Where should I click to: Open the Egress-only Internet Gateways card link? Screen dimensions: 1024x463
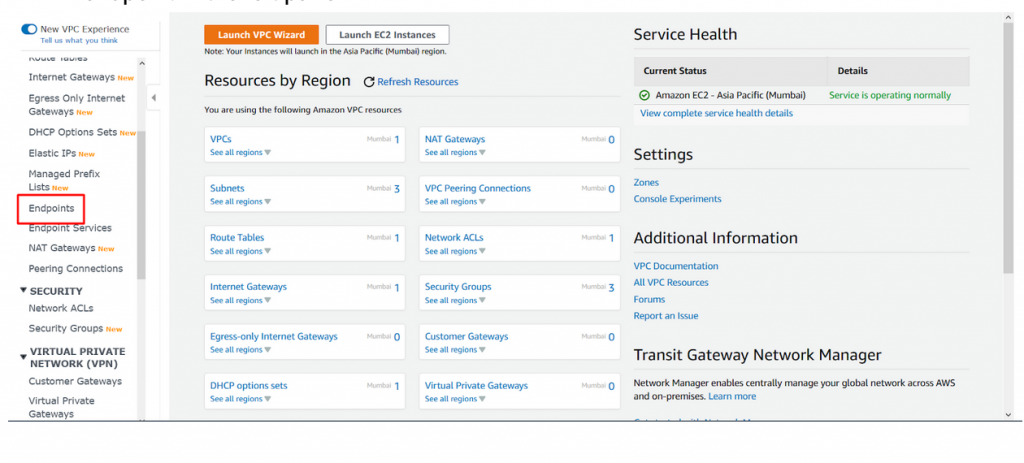[x=274, y=336]
